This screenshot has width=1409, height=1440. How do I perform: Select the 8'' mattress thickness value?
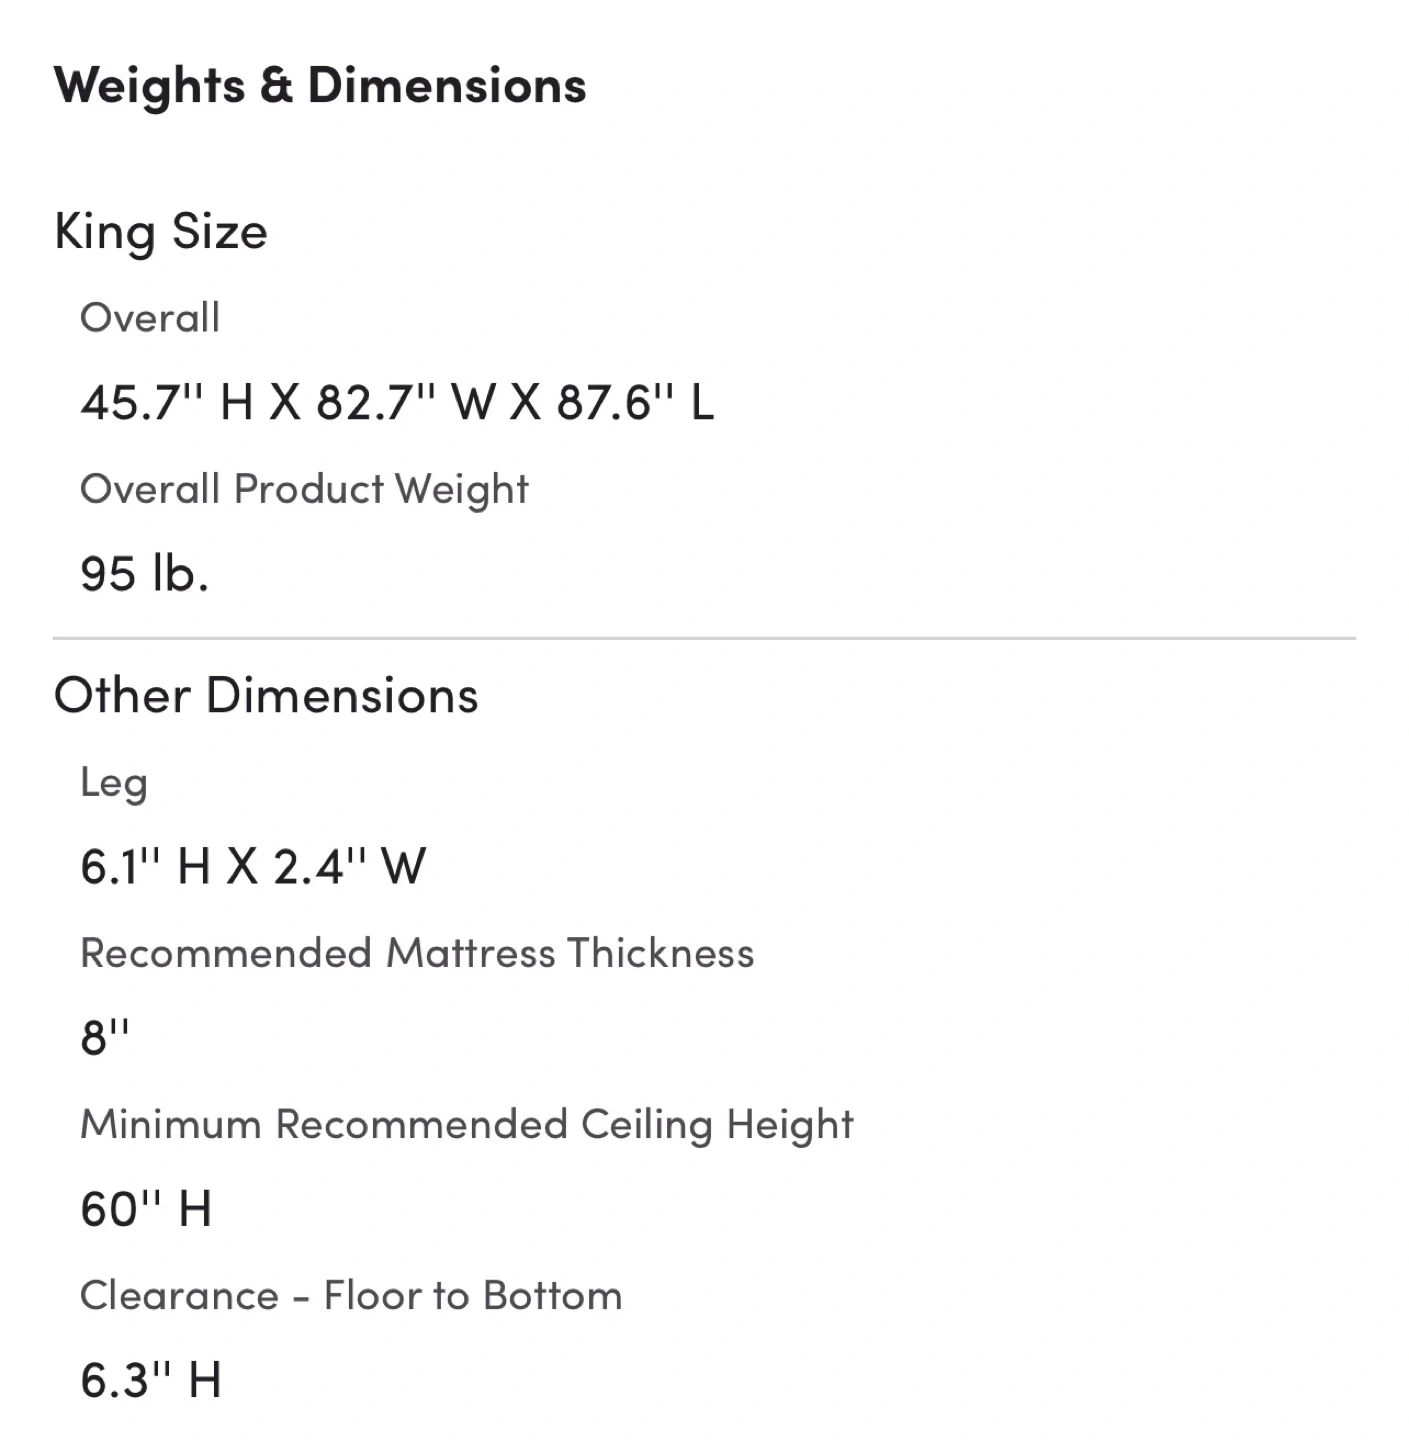point(105,1038)
